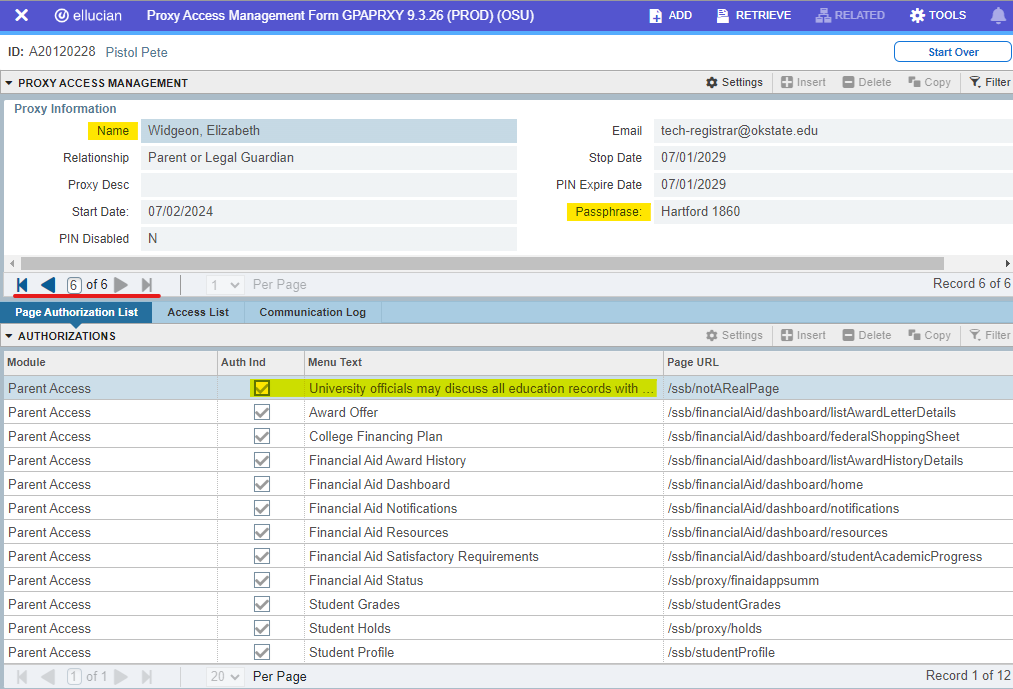1013x689 pixels.
Task: Uncheck the Award Offer authorization checkbox
Action: (x=261, y=412)
